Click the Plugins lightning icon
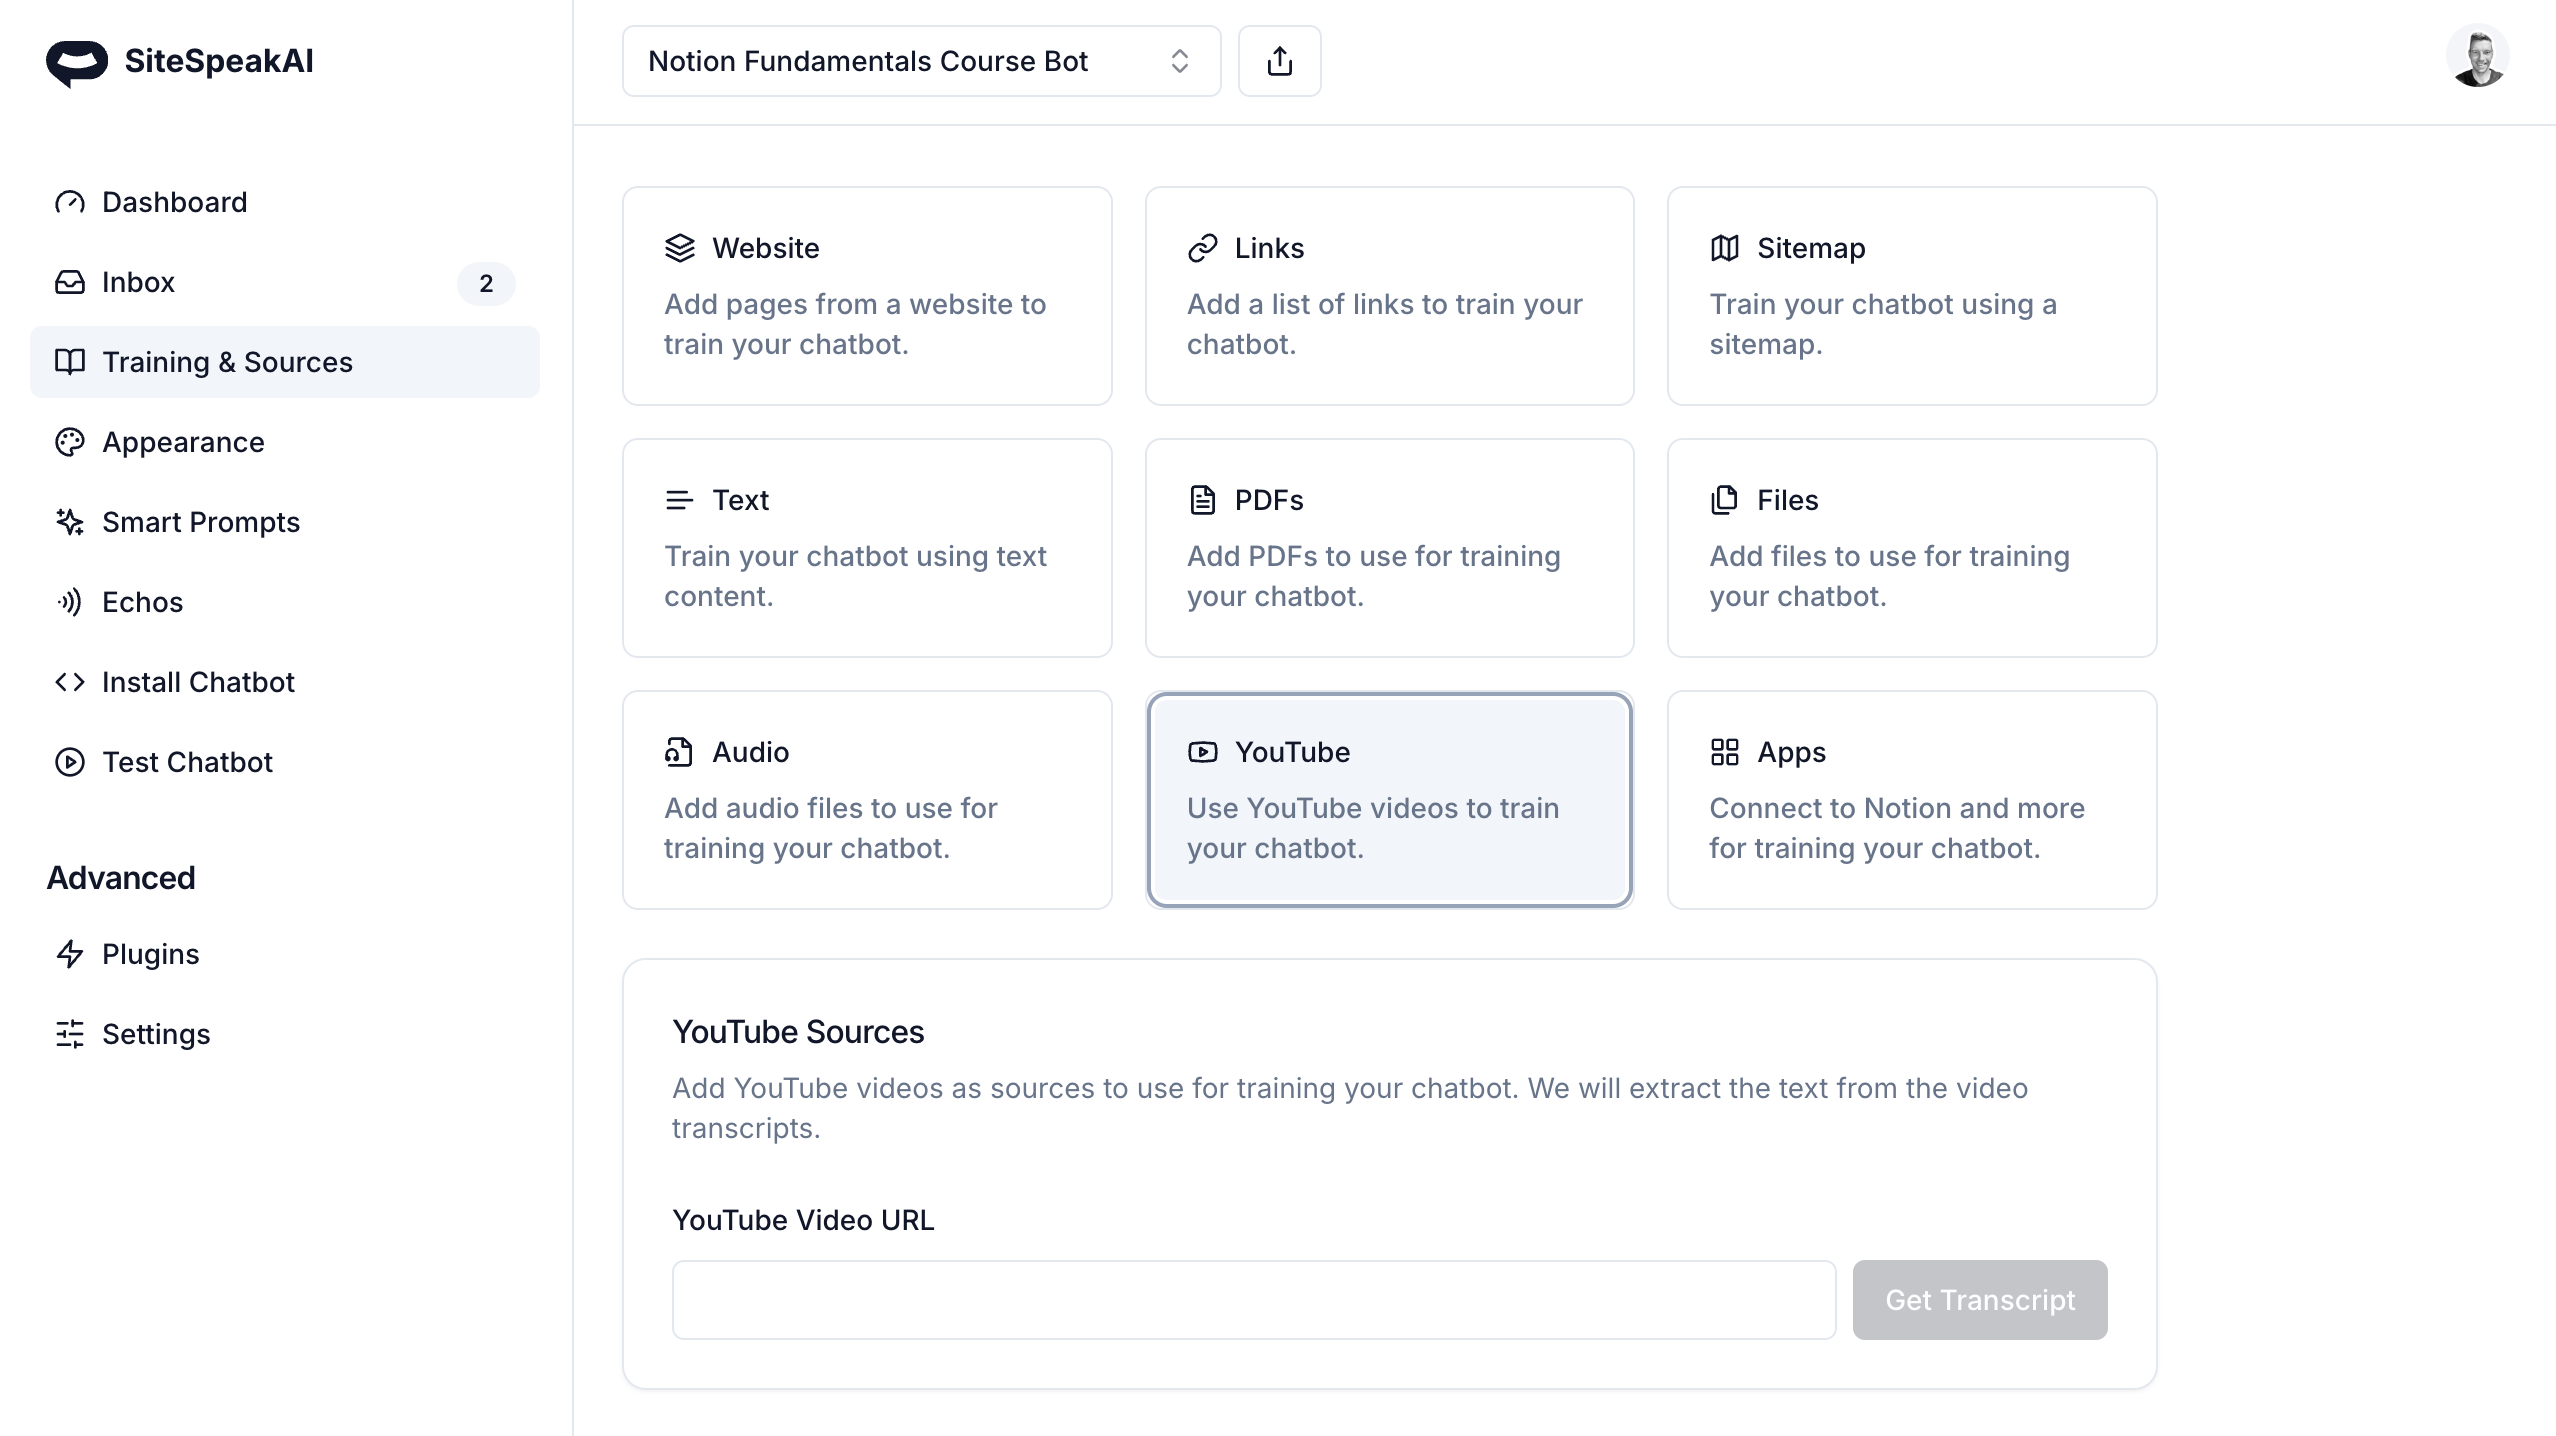The image size is (2556, 1436). pyautogui.click(x=70, y=954)
